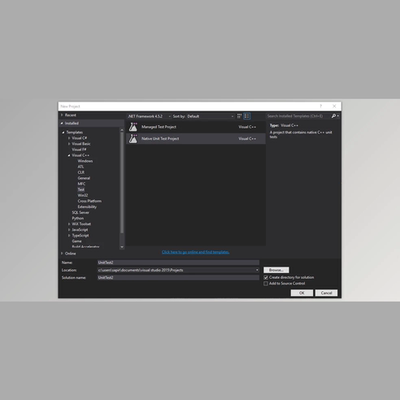Focus the Search Installed Templates box
Viewport: 400px width, 400px height.
click(298, 116)
